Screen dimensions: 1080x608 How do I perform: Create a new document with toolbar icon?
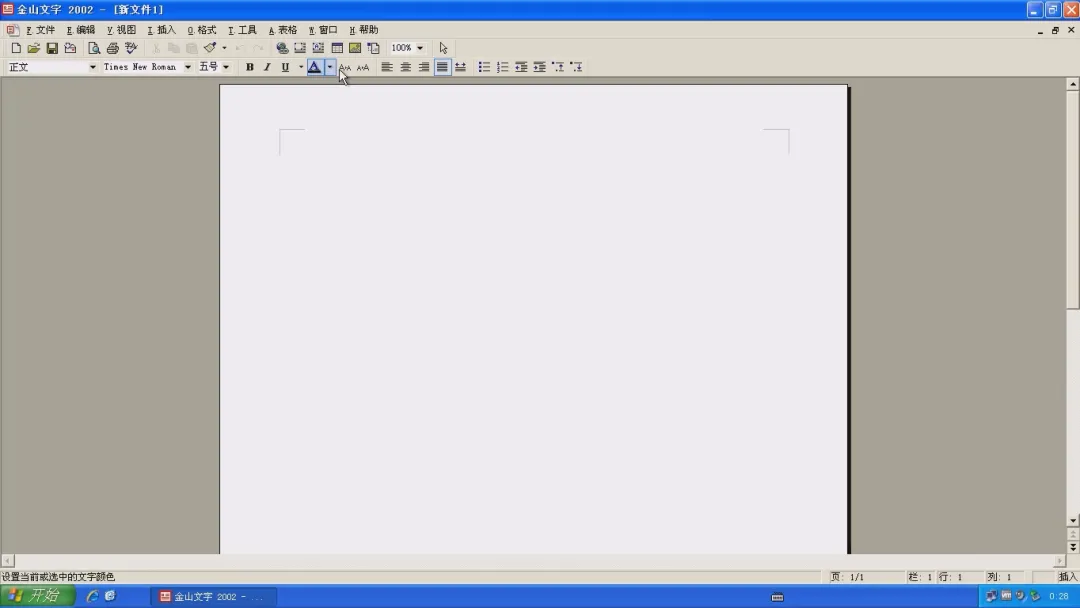coord(15,48)
